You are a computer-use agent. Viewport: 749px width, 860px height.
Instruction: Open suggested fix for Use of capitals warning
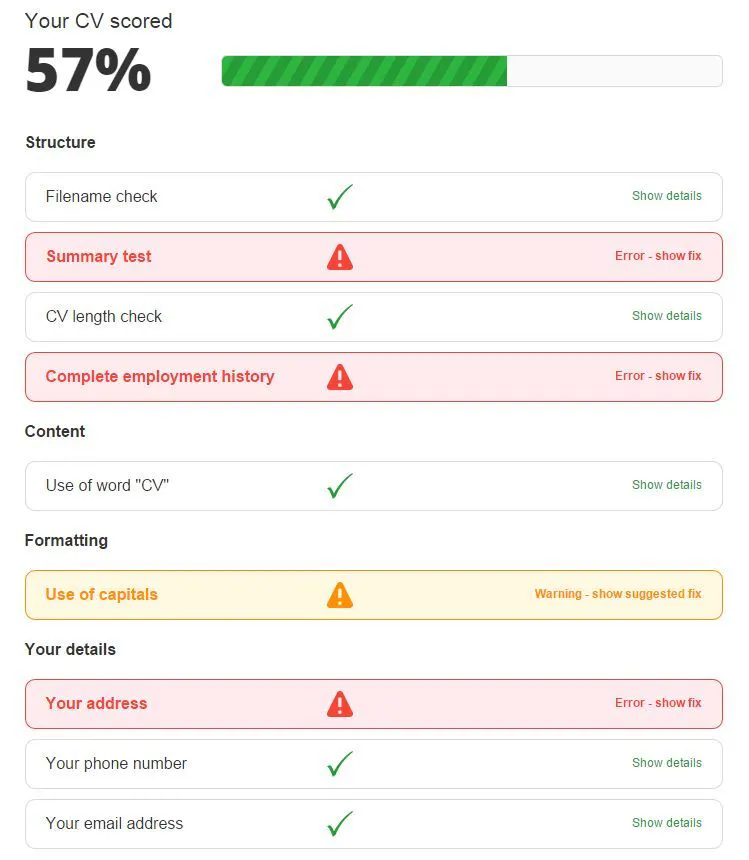619,594
